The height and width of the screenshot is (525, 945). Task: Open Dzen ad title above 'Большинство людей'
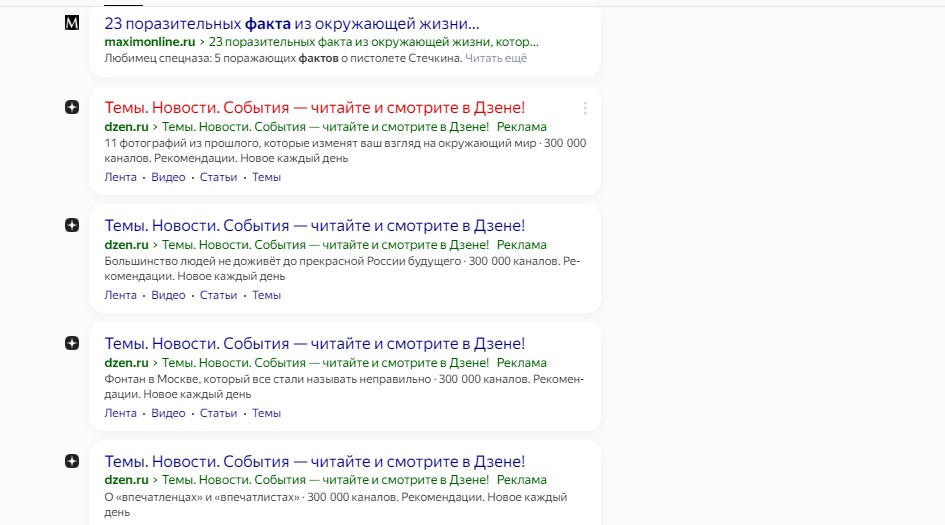click(315, 226)
